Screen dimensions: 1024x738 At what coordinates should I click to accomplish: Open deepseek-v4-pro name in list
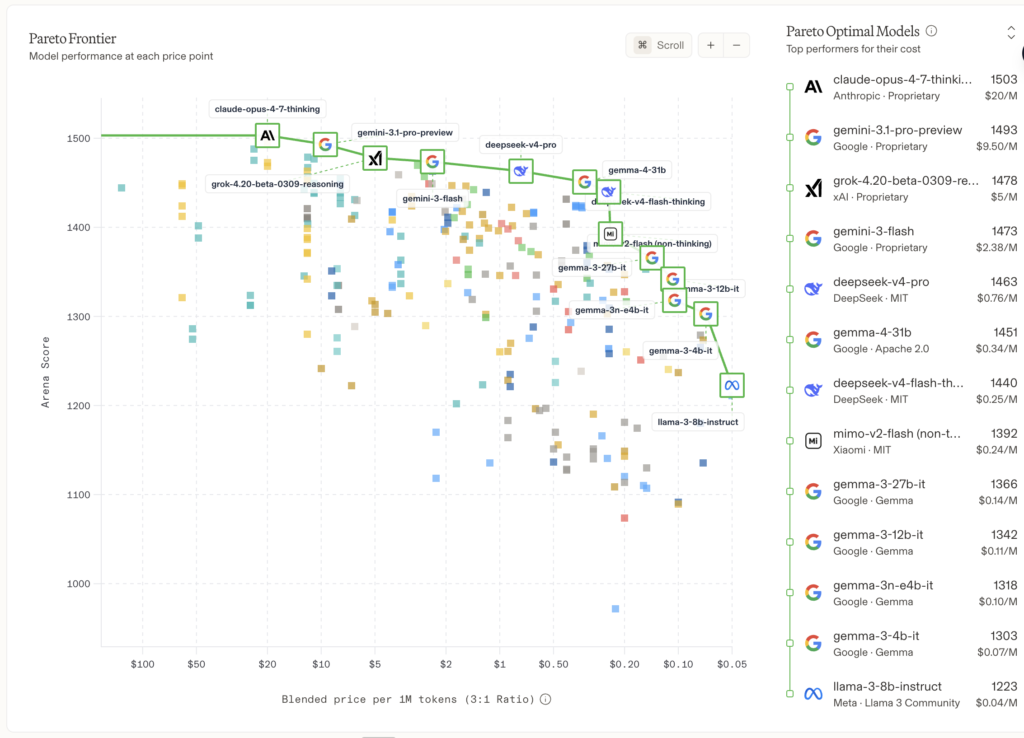[x=881, y=281]
